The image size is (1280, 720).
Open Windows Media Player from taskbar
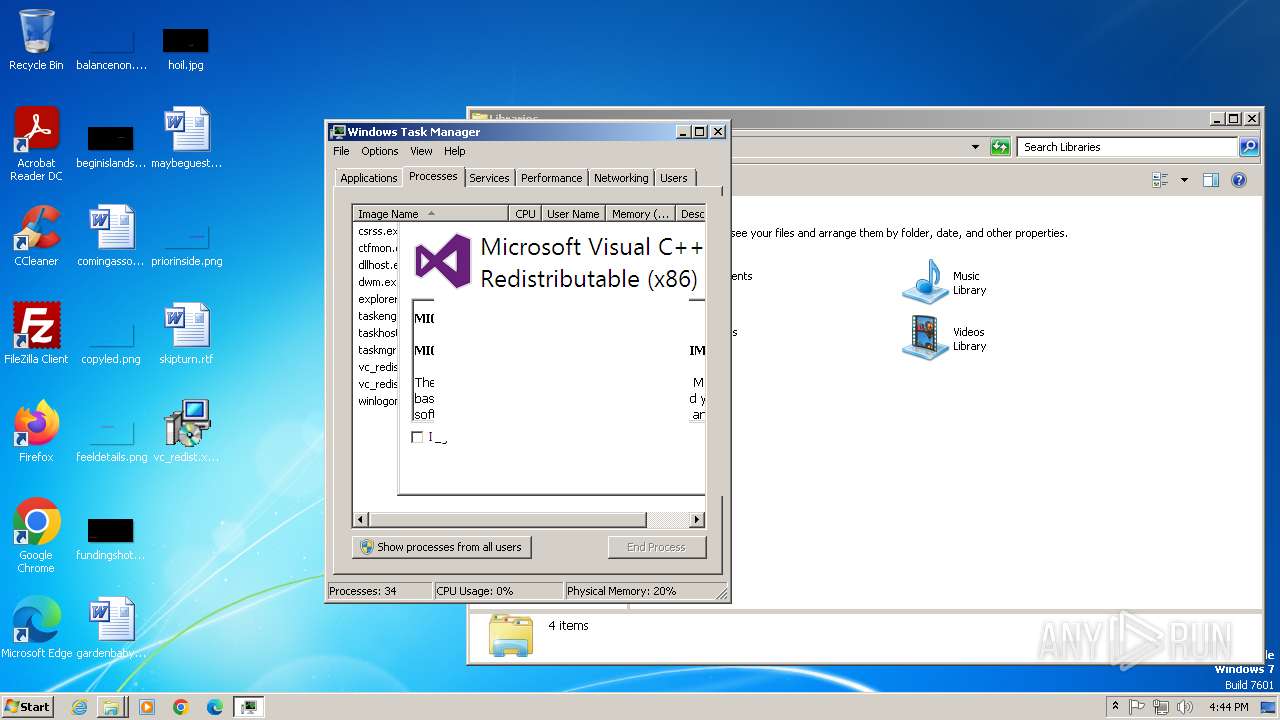click(x=147, y=707)
